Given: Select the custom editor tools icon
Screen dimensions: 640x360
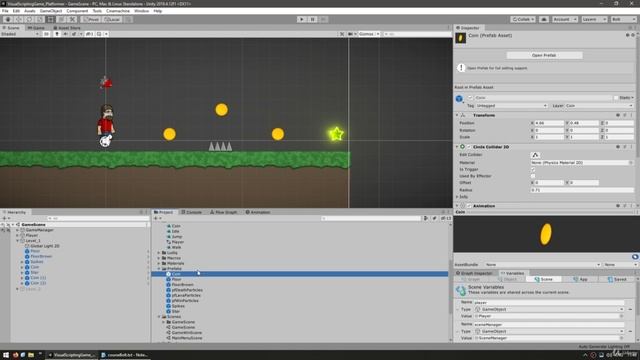Looking at the screenshot, I should [x=72, y=19].
